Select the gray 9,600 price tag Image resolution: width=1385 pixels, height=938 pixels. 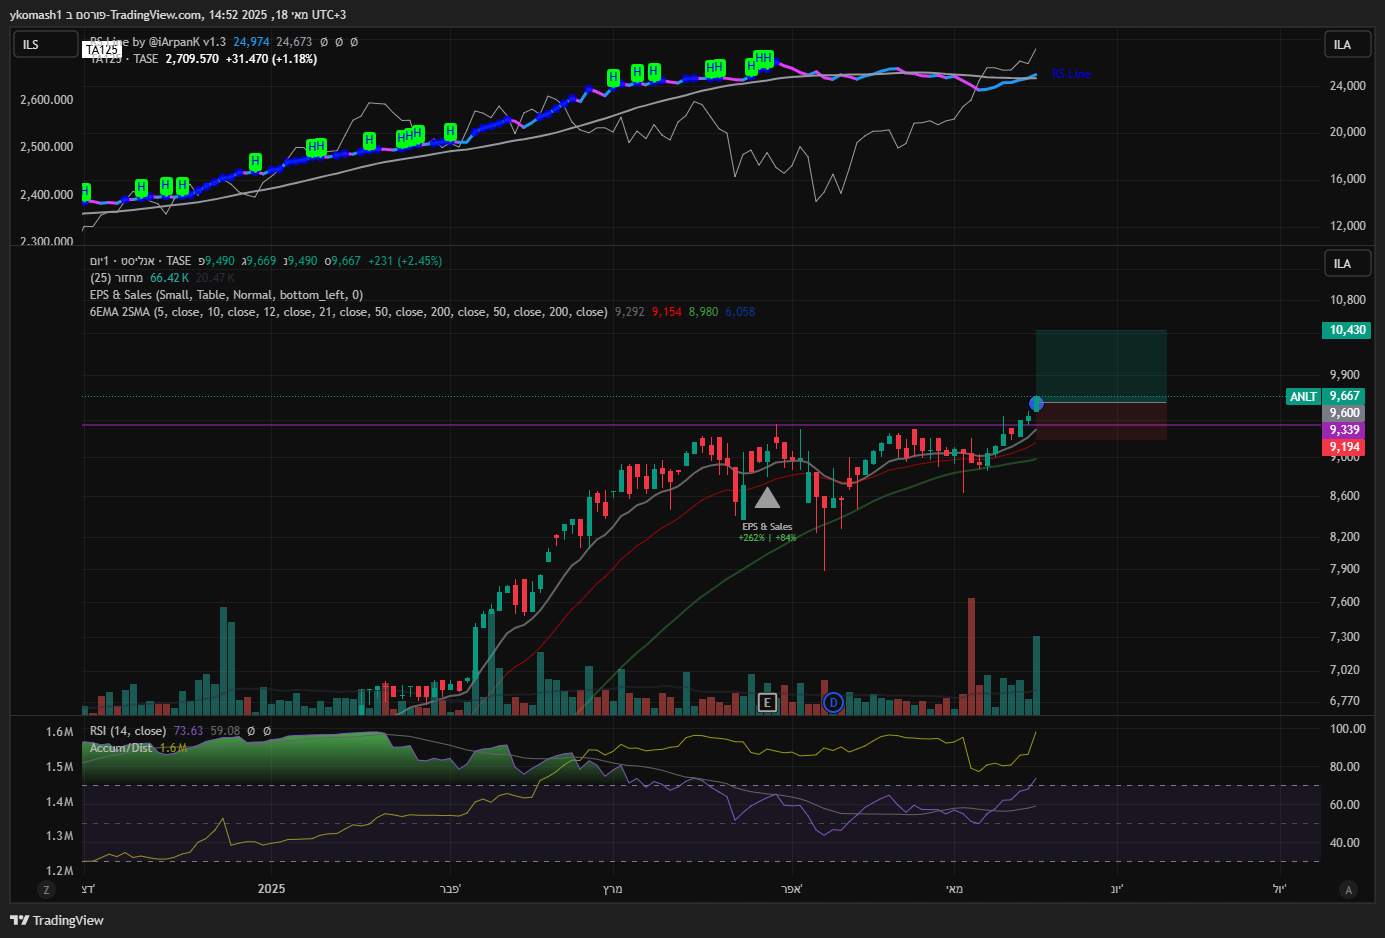pos(1345,413)
